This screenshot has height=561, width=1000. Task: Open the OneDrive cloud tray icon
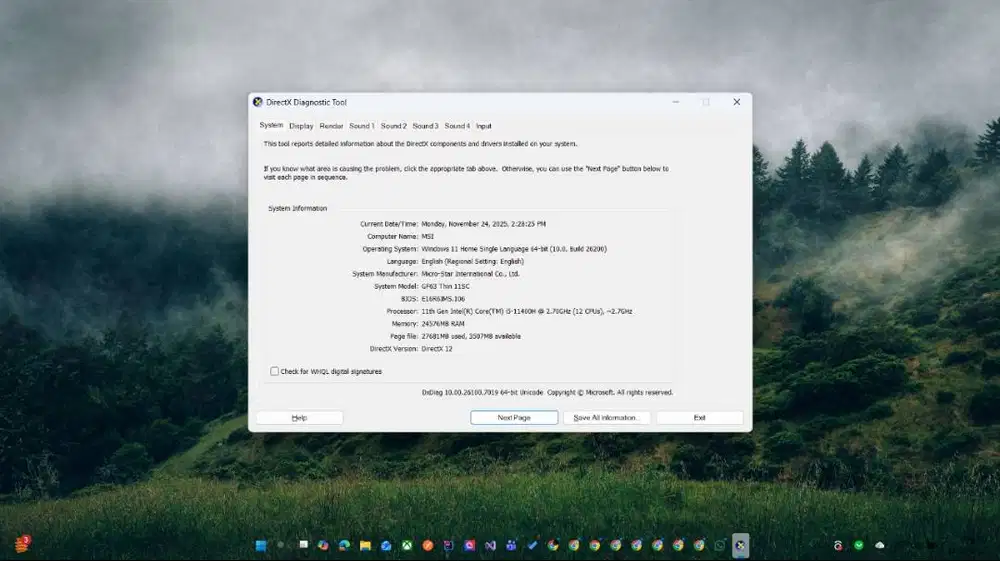(x=880, y=545)
